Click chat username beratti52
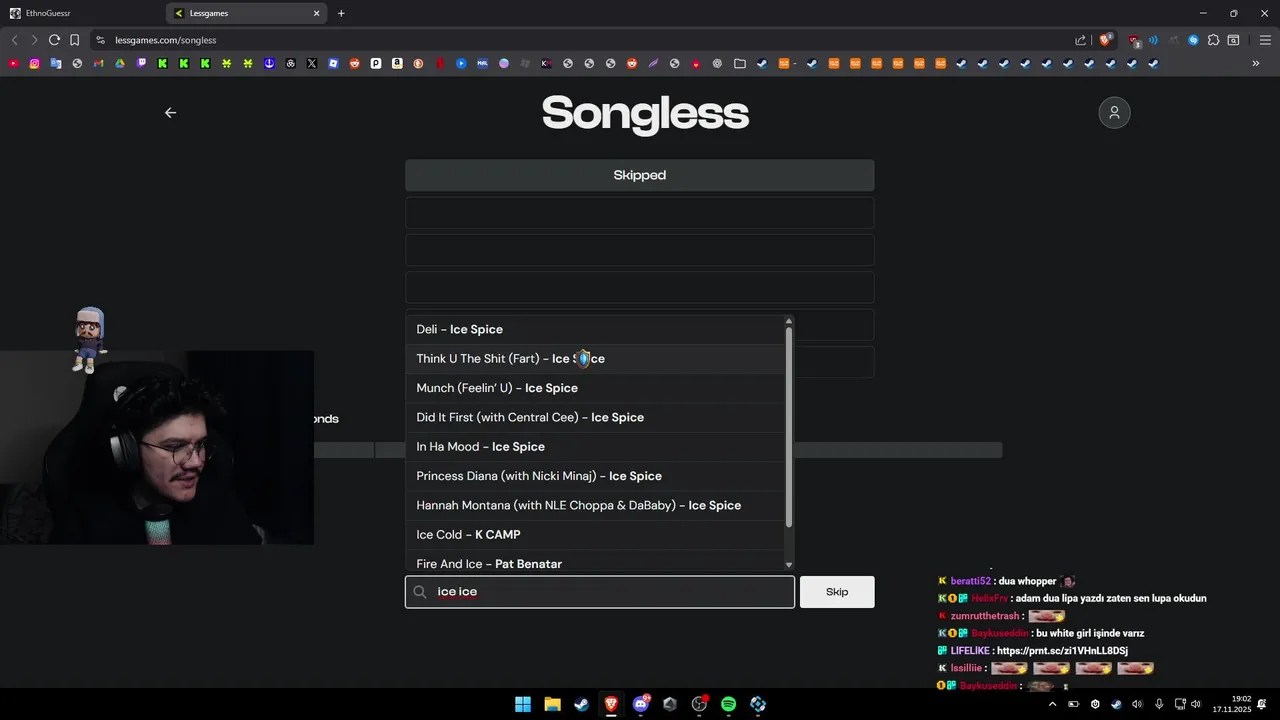 coord(970,581)
